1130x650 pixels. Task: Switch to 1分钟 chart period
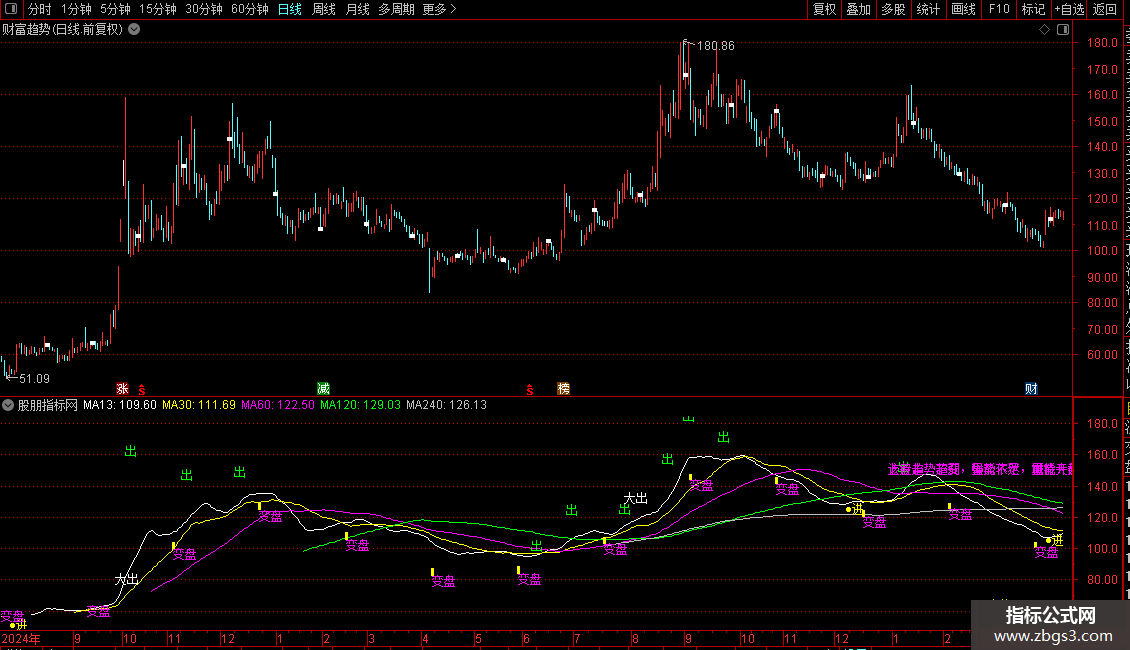point(76,9)
